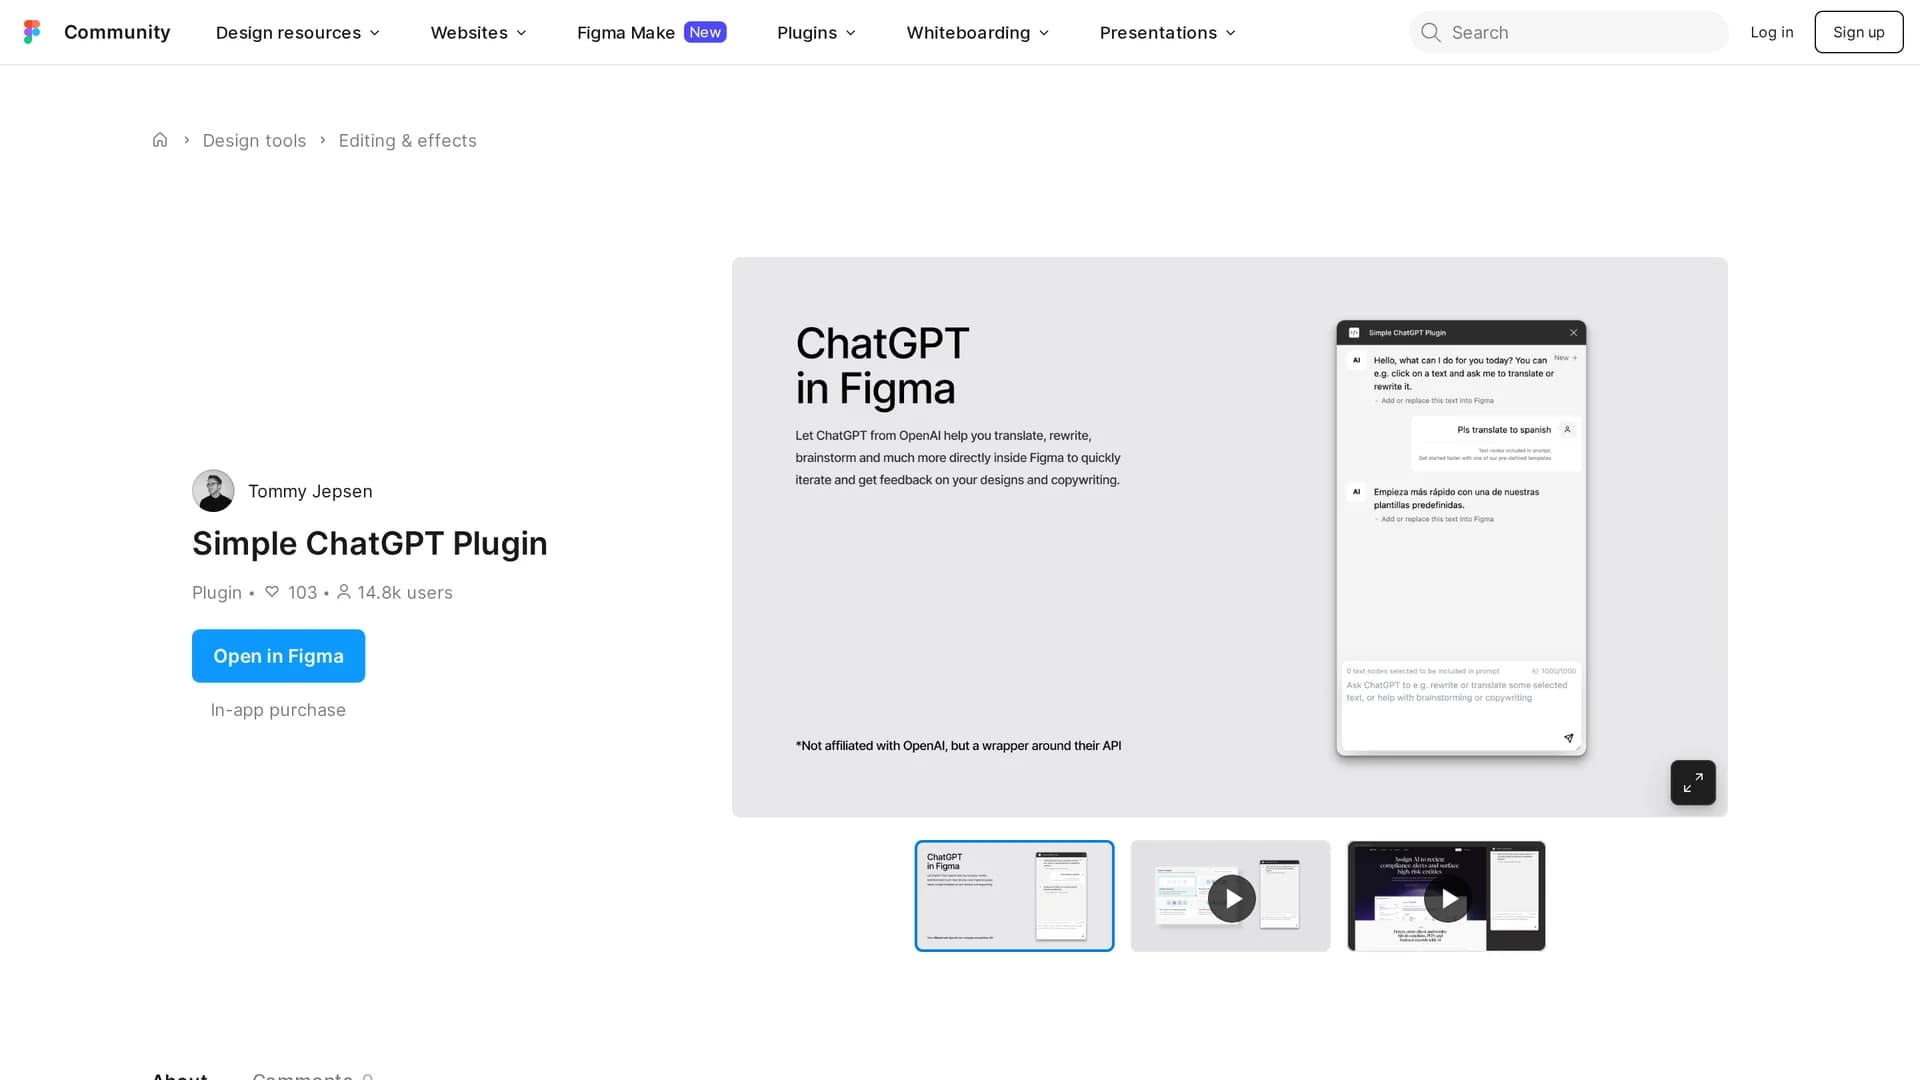This screenshot has width=1920, height=1080.
Task: Go to the Community home link
Action: (117, 32)
